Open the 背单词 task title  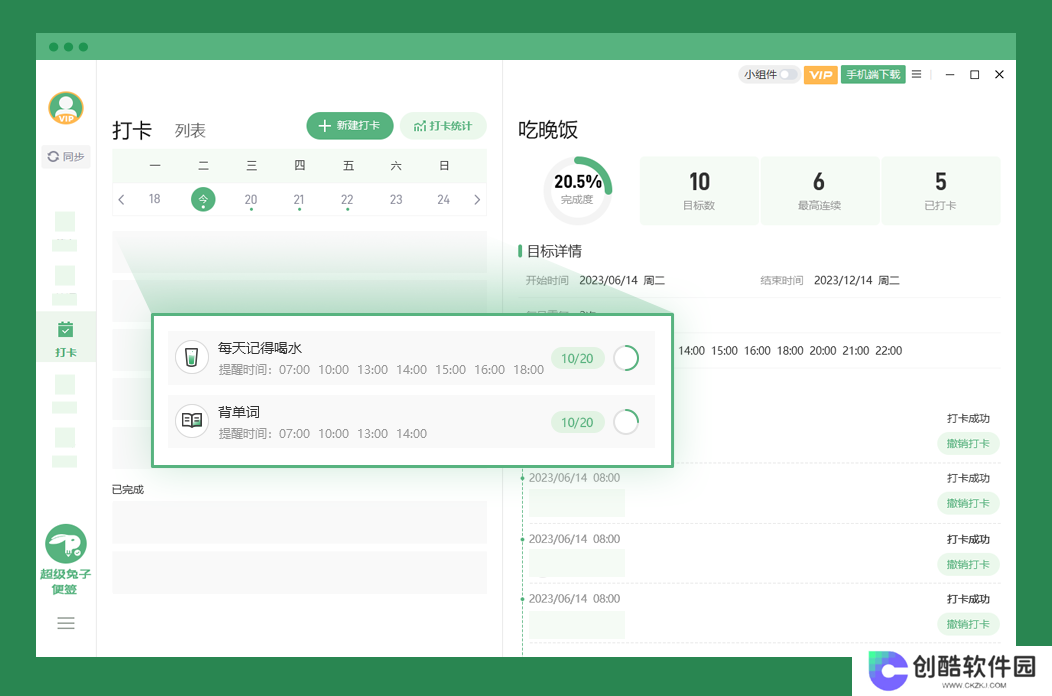pos(239,412)
